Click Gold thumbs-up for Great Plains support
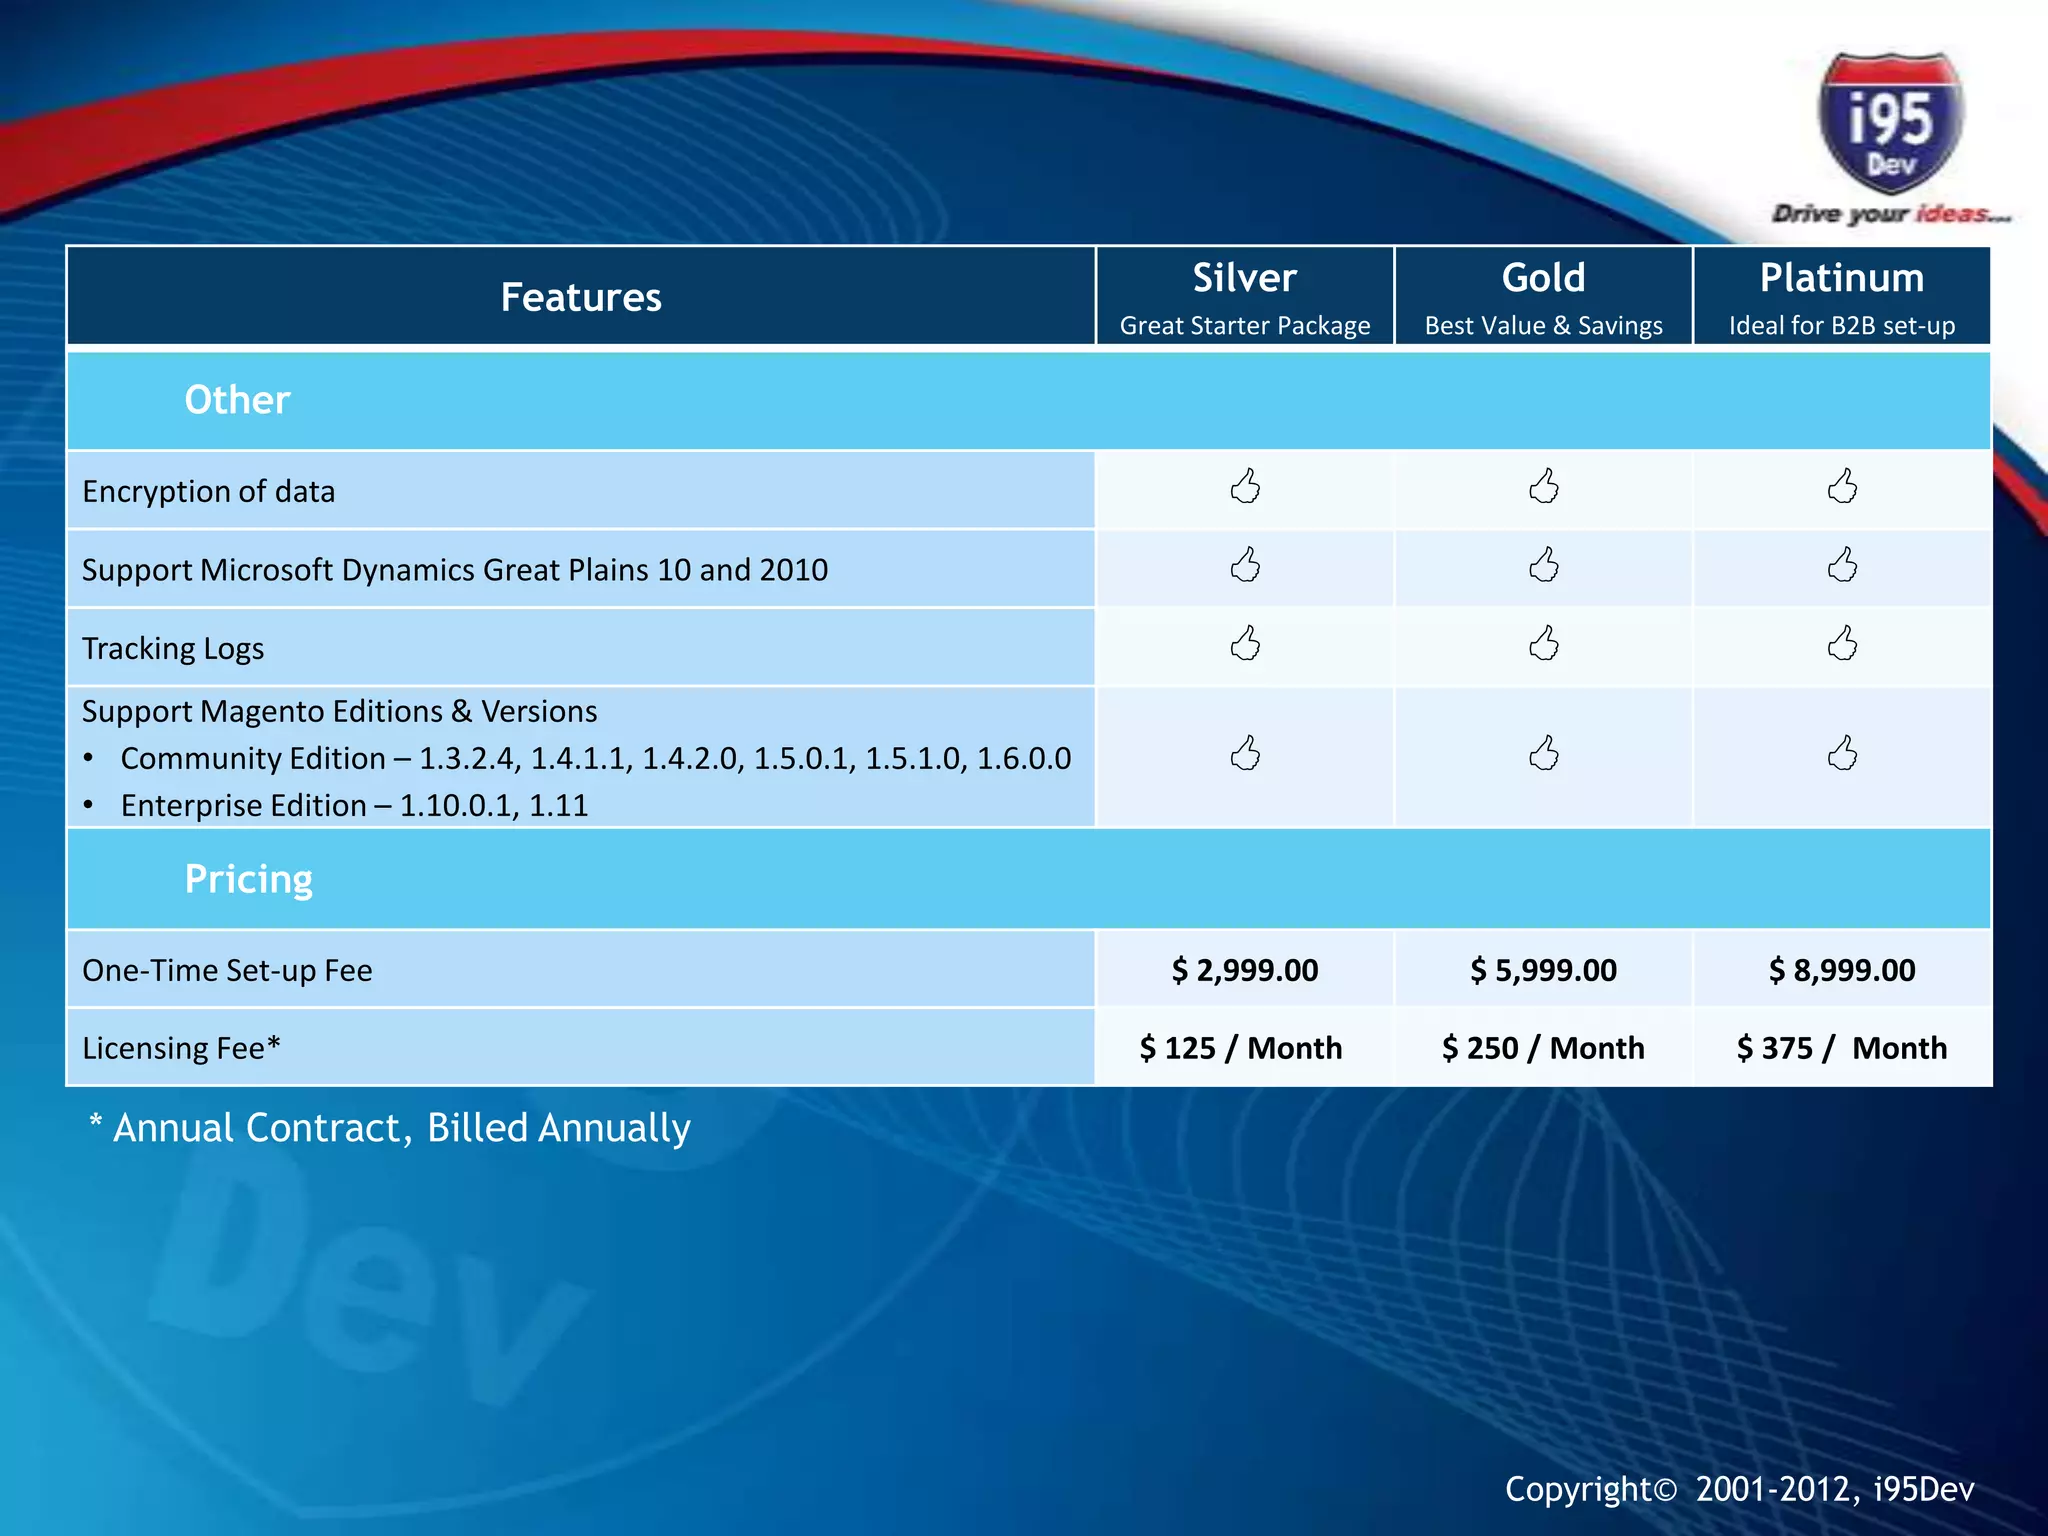Viewport: 2048px width, 1536px height. pyautogui.click(x=1543, y=566)
